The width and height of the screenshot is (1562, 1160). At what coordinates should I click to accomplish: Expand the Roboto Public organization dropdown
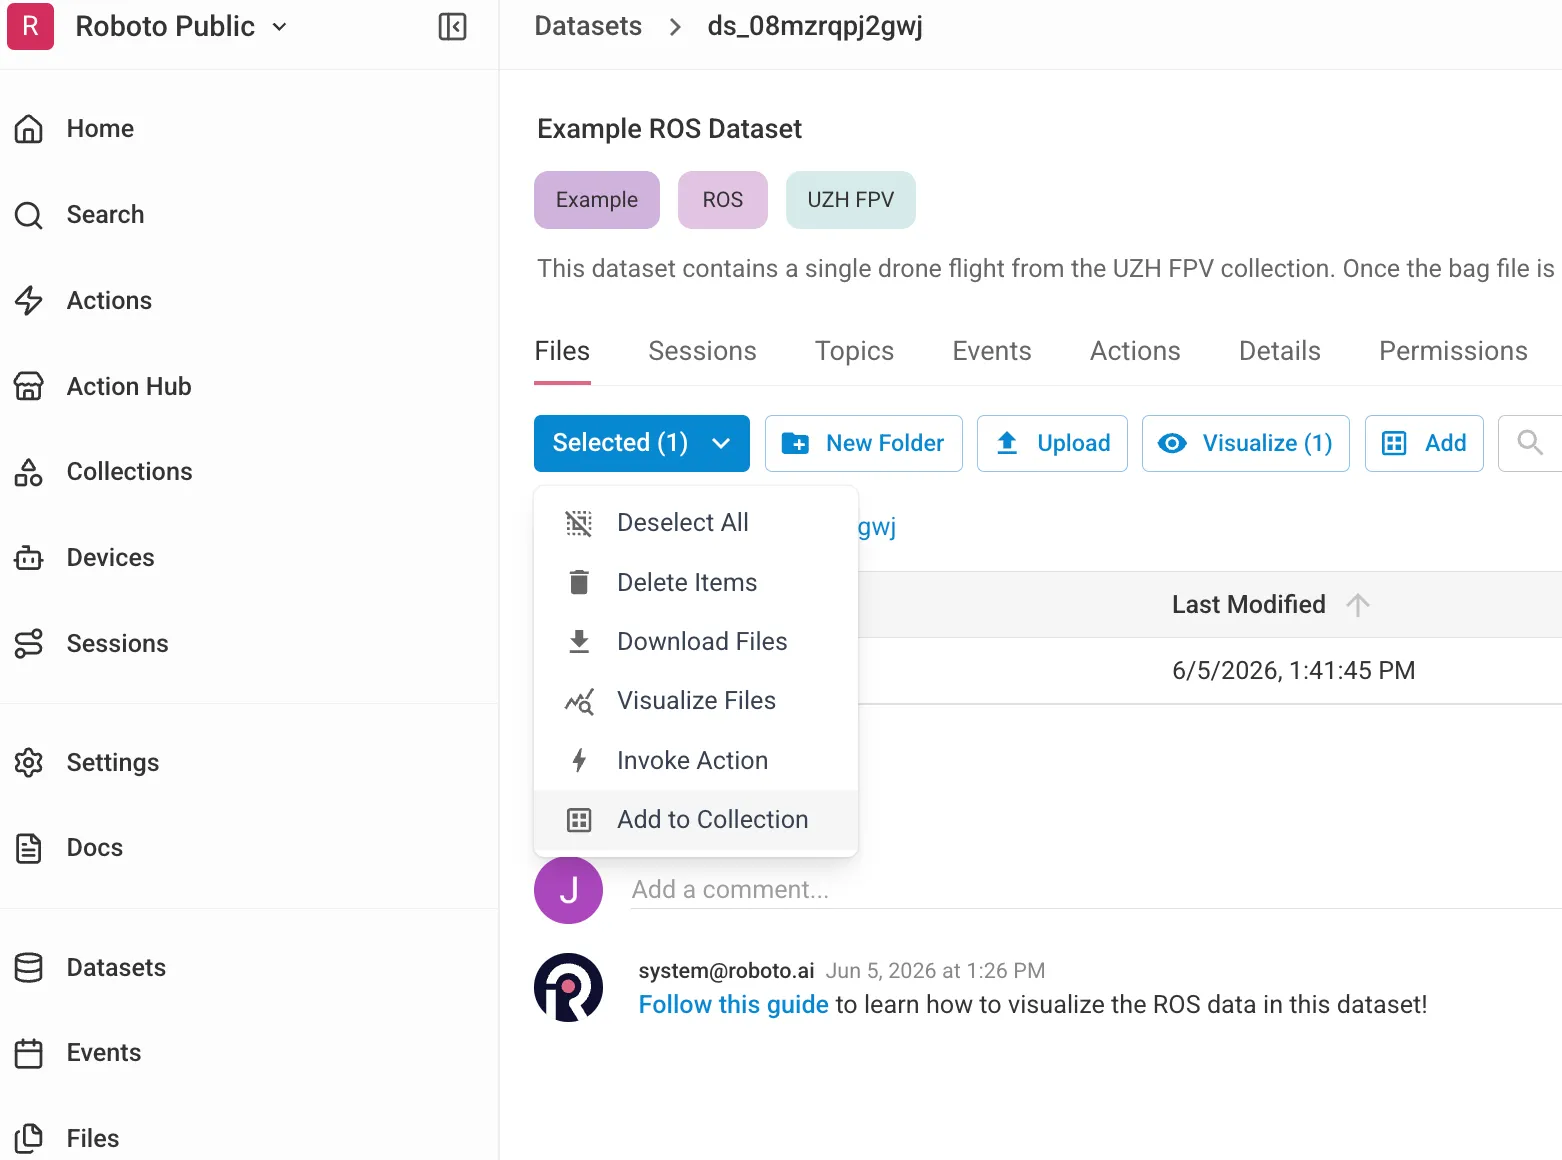(181, 27)
